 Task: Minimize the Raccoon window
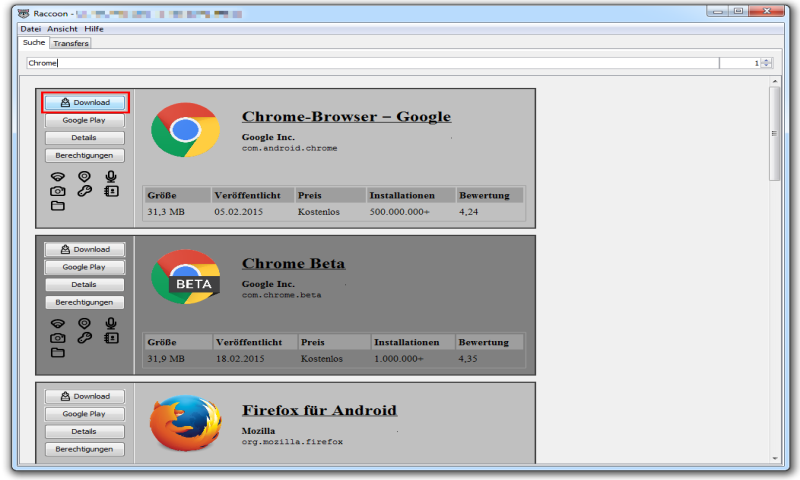pyautogui.click(x=718, y=11)
